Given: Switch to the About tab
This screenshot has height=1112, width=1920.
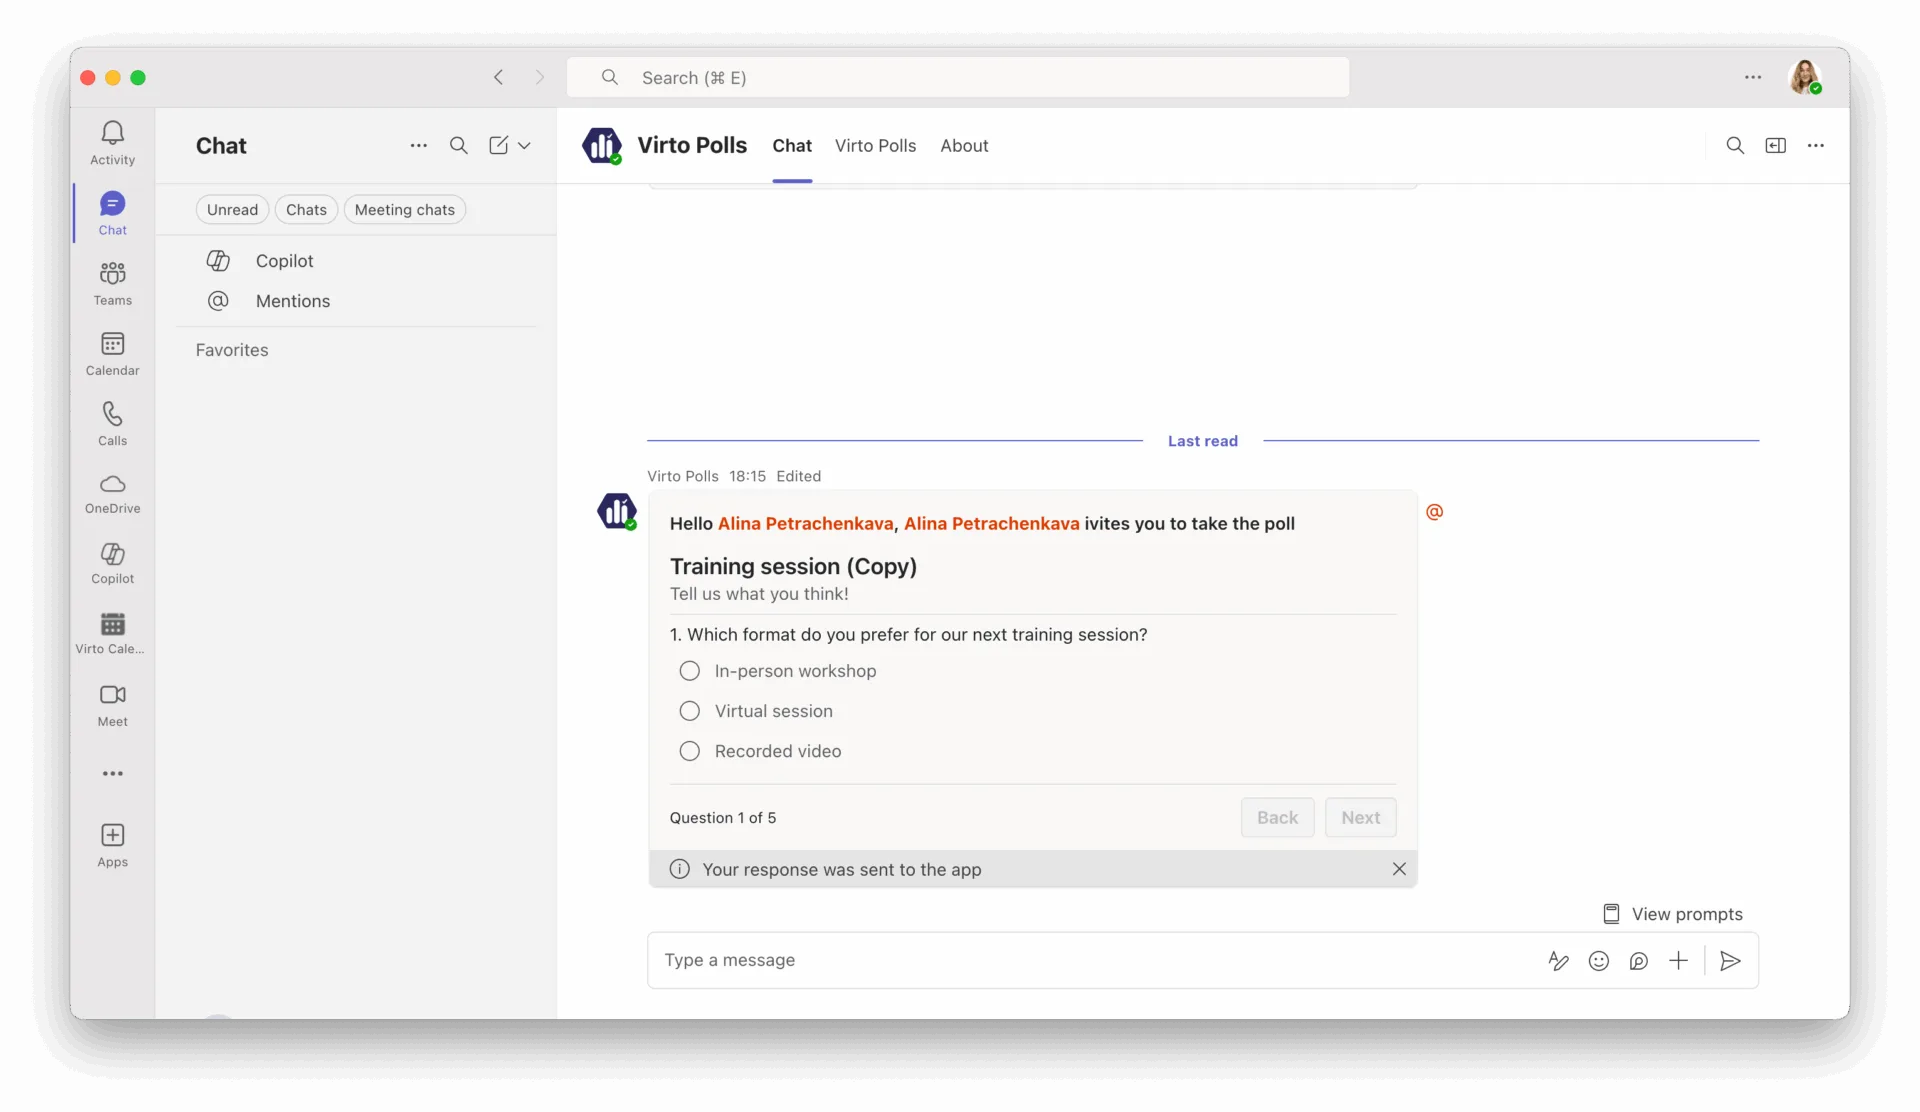Looking at the screenshot, I should click(964, 146).
